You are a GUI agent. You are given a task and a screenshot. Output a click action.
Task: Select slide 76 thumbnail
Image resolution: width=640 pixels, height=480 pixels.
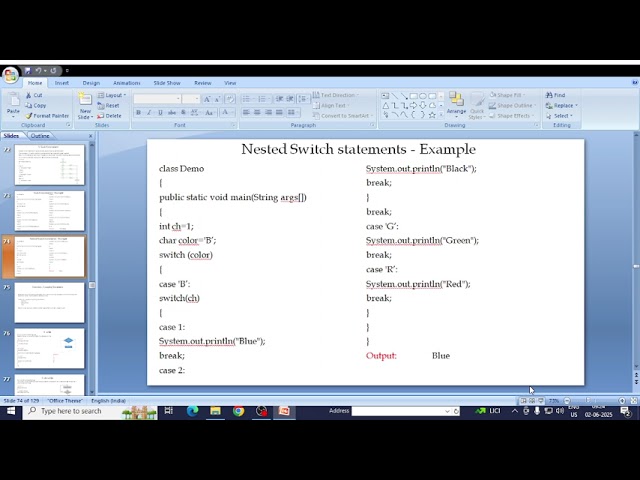49,349
